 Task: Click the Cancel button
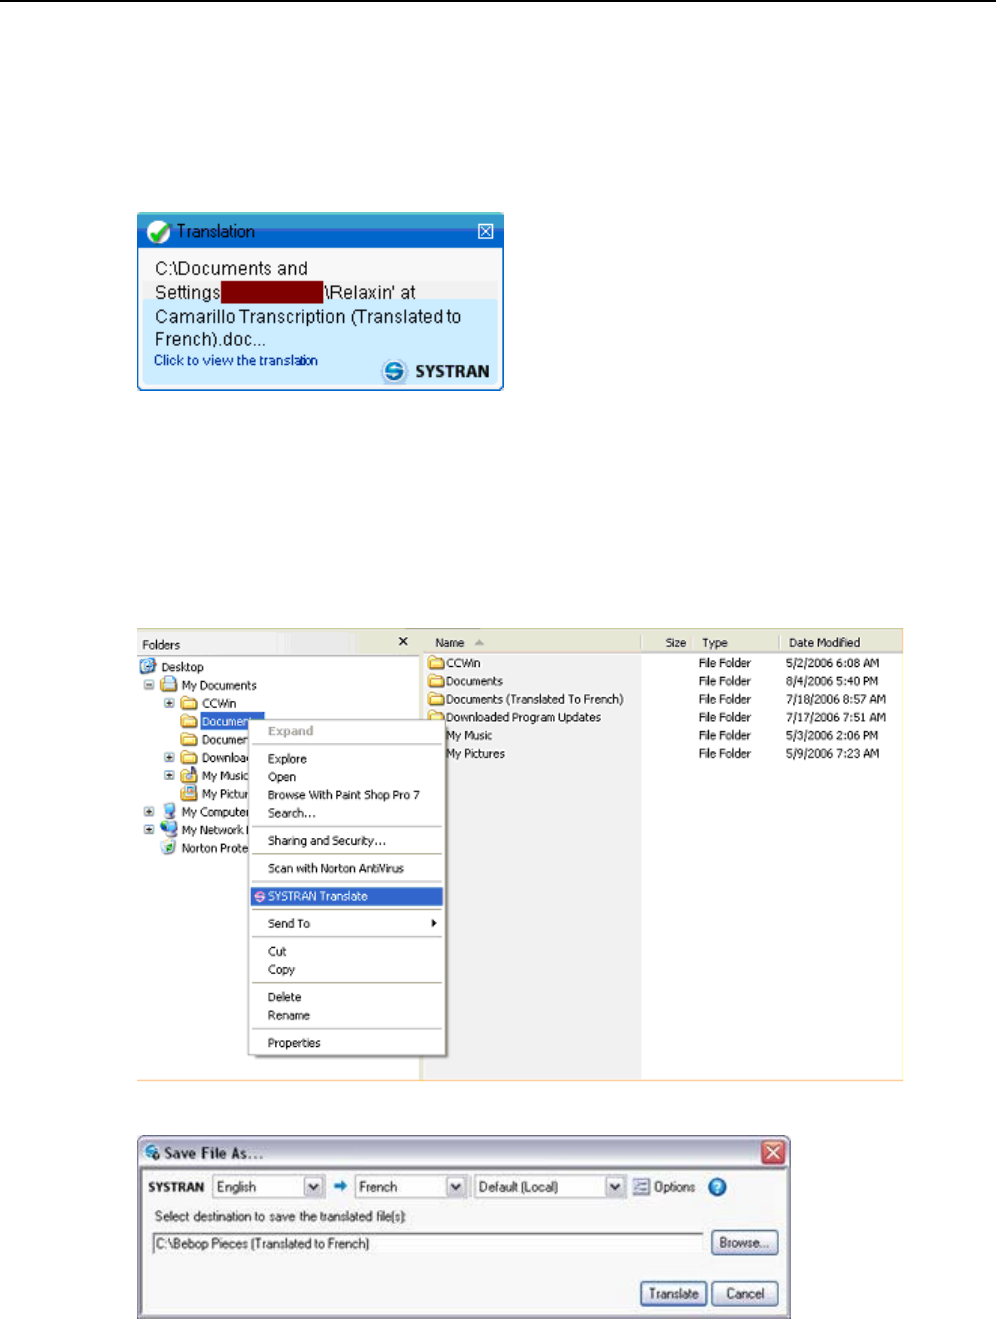pyautogui.click(x=745, y=1293)
